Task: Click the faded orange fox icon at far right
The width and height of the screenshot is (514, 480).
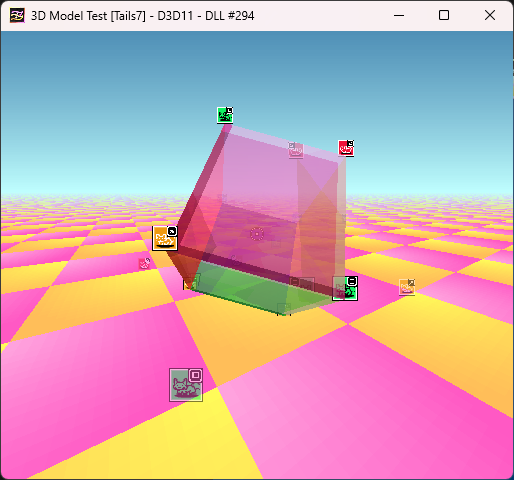Action: coord(407,287)
